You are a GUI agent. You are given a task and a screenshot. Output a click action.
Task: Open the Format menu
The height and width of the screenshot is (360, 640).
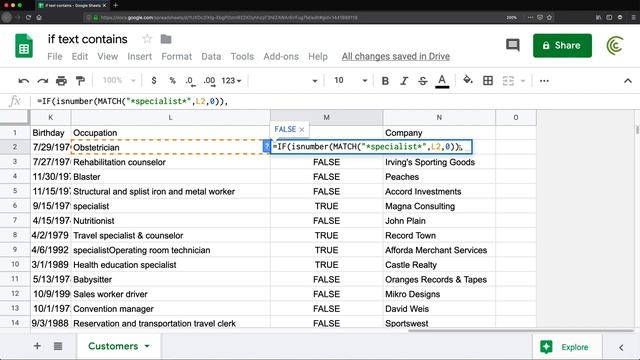coord(176,56)
